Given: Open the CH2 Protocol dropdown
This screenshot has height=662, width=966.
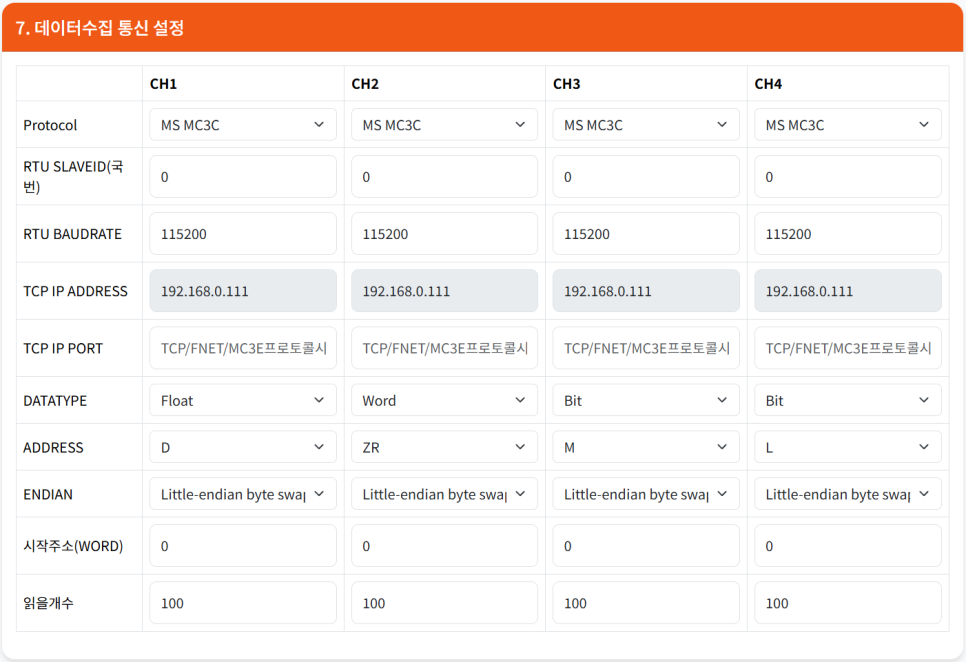Looking at the screenshot, I should click(x=444, y=124).
